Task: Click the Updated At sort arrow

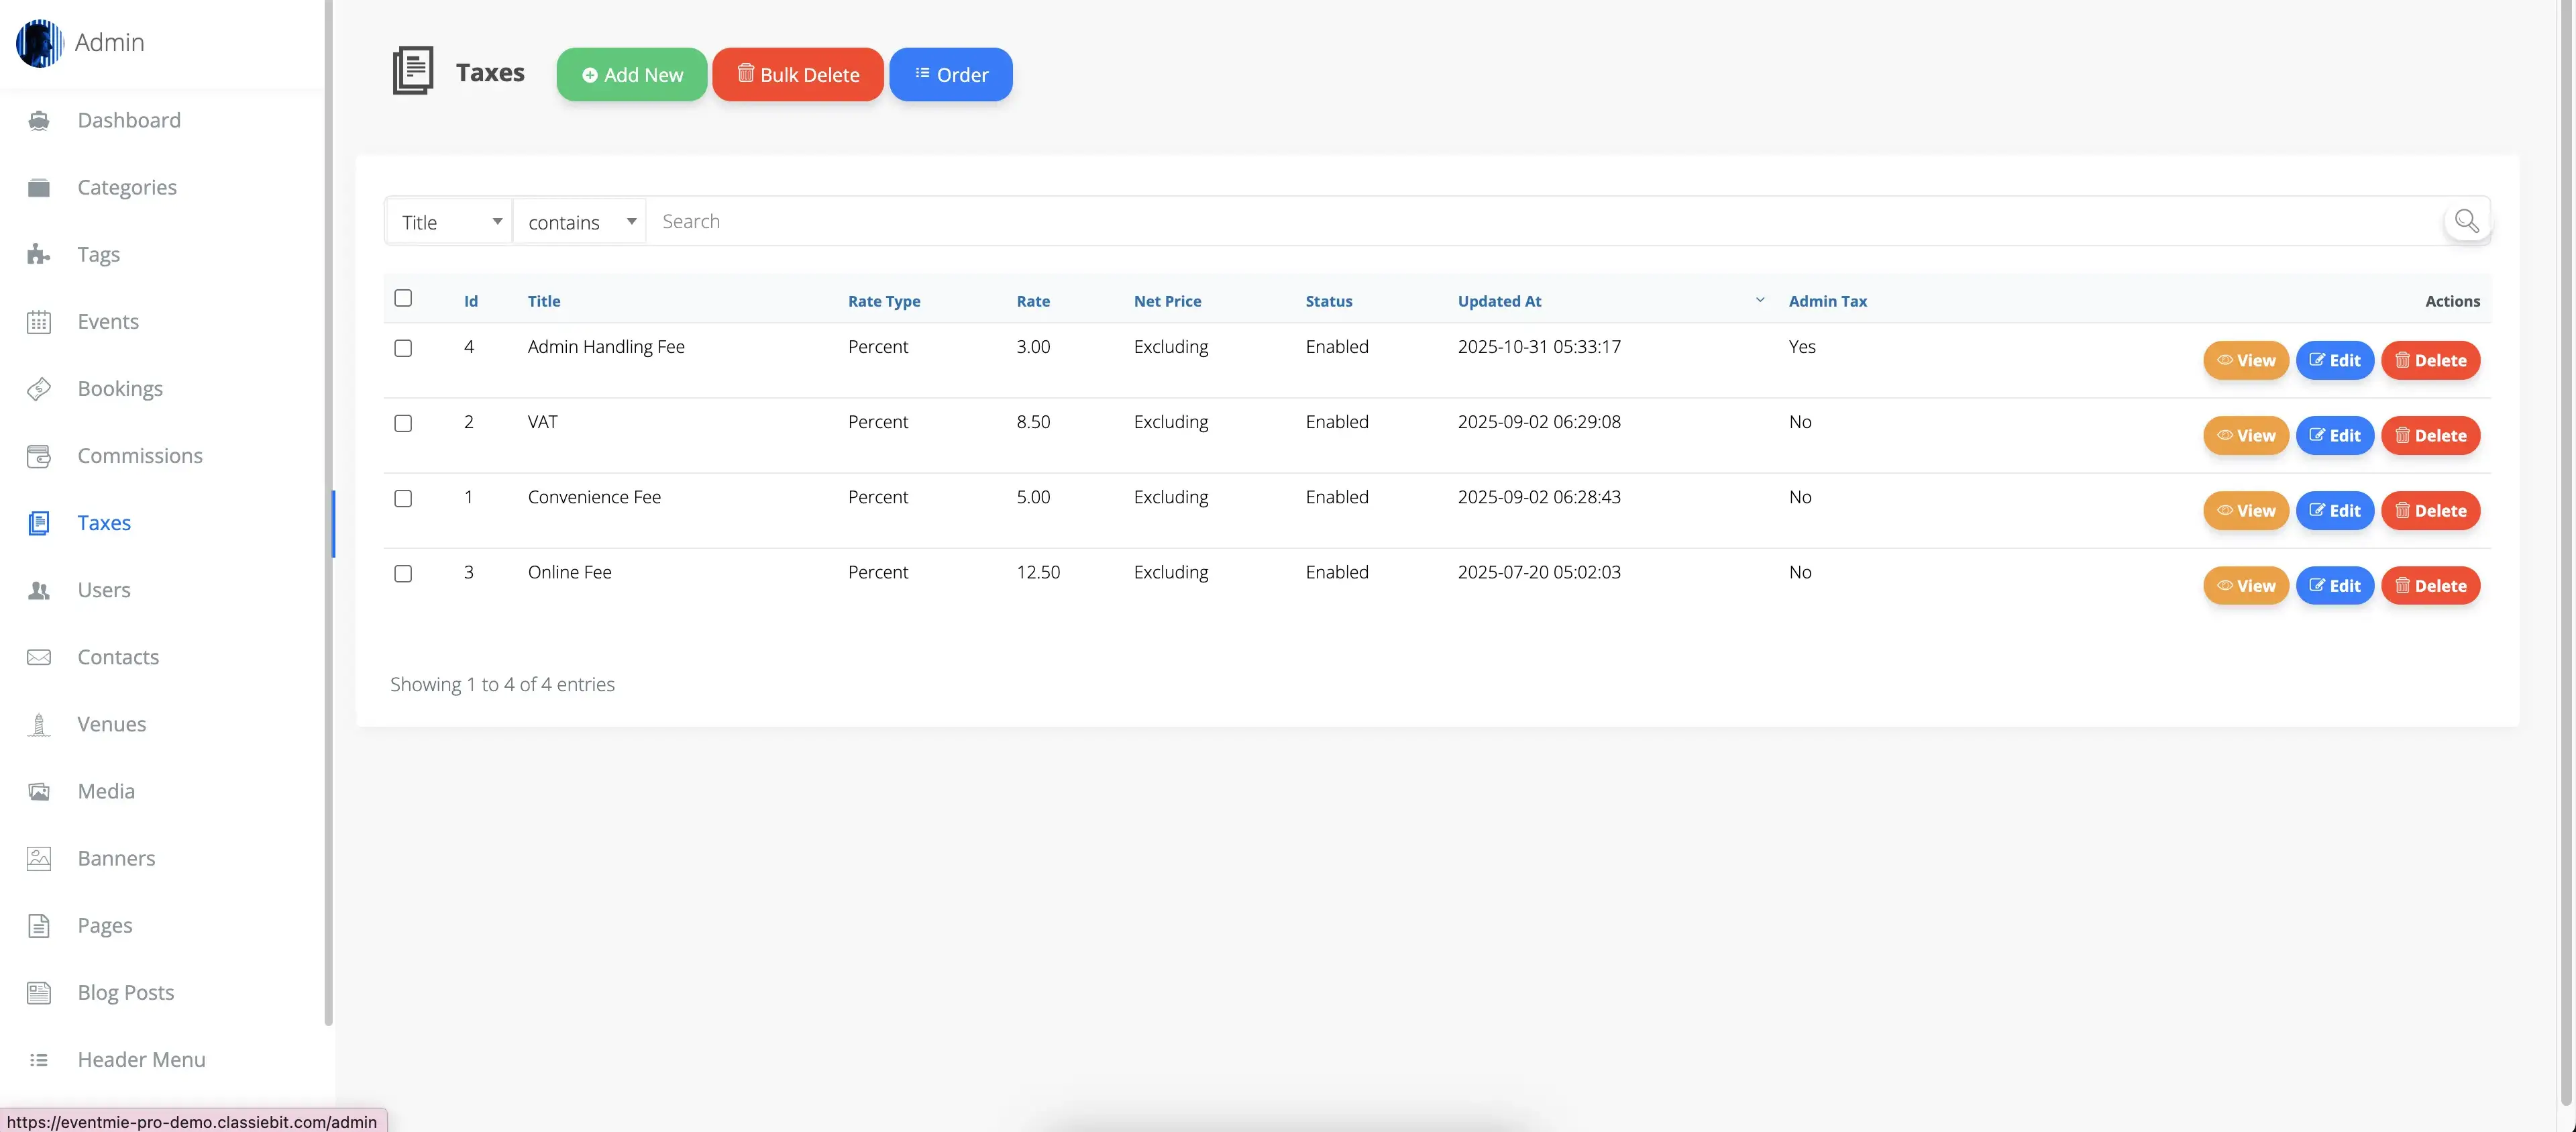Action: [1759, 300]
